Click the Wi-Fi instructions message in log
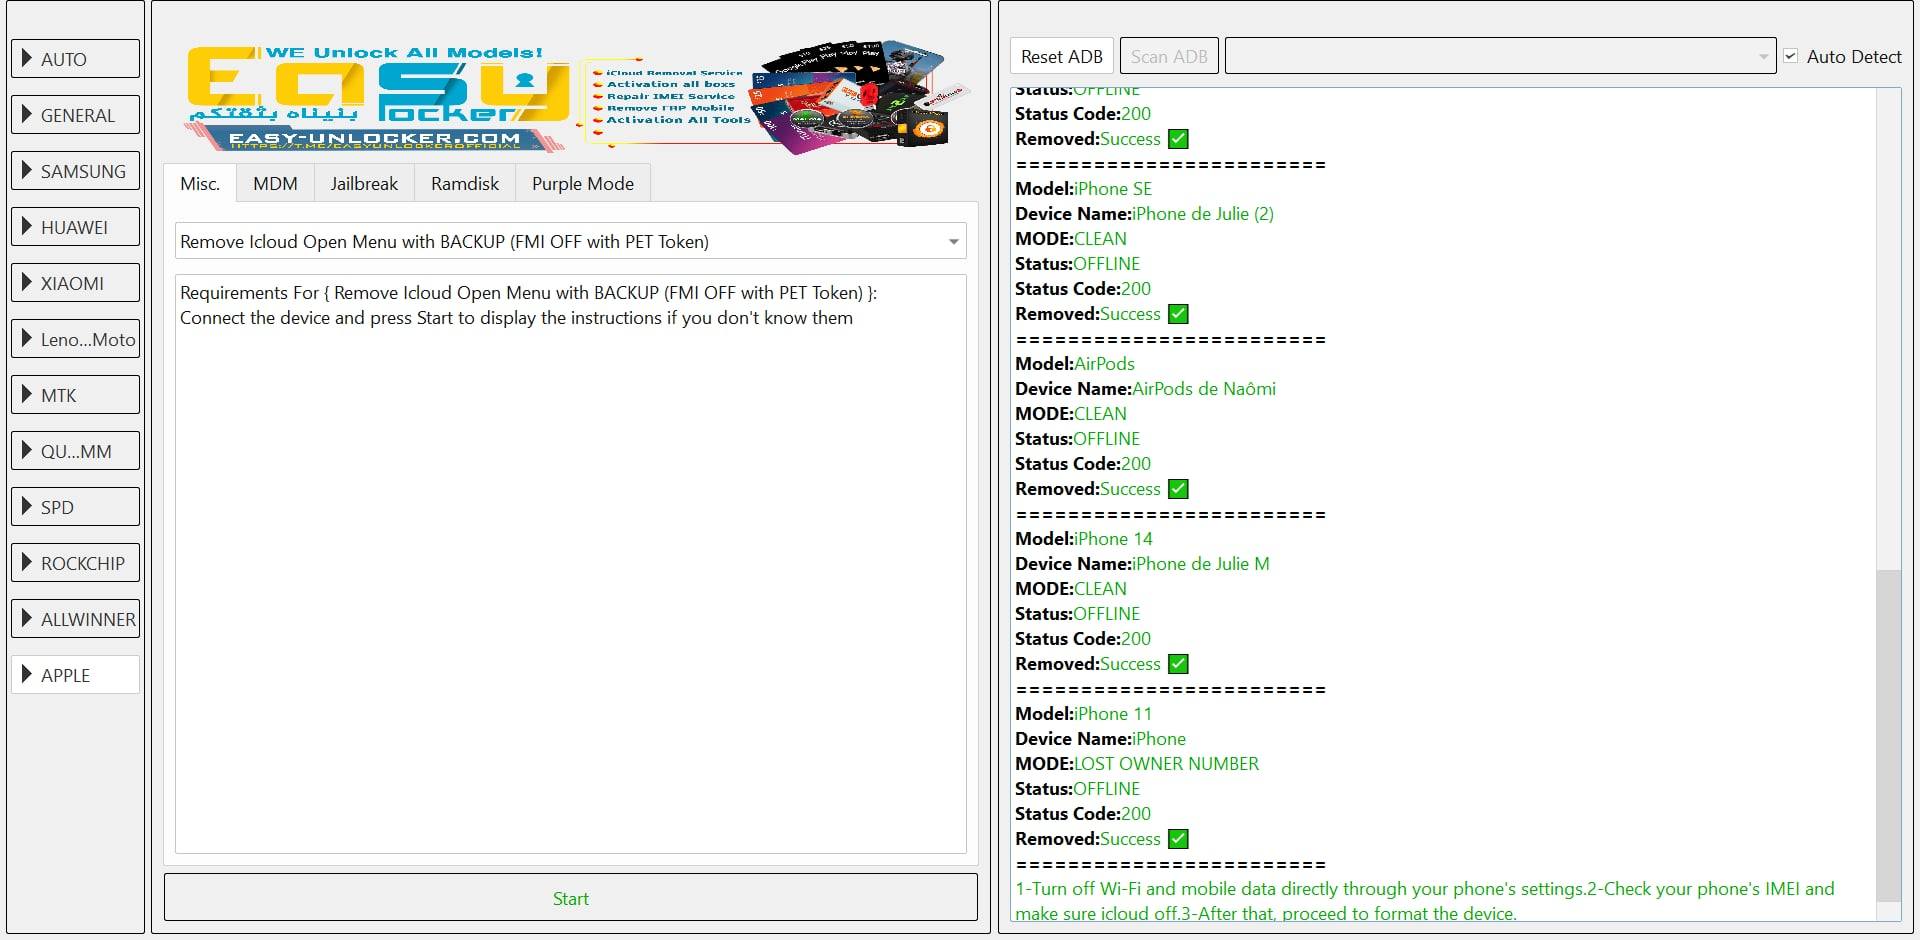The width and height of the screenshot is (1920, 940). tap(1425, 901)
